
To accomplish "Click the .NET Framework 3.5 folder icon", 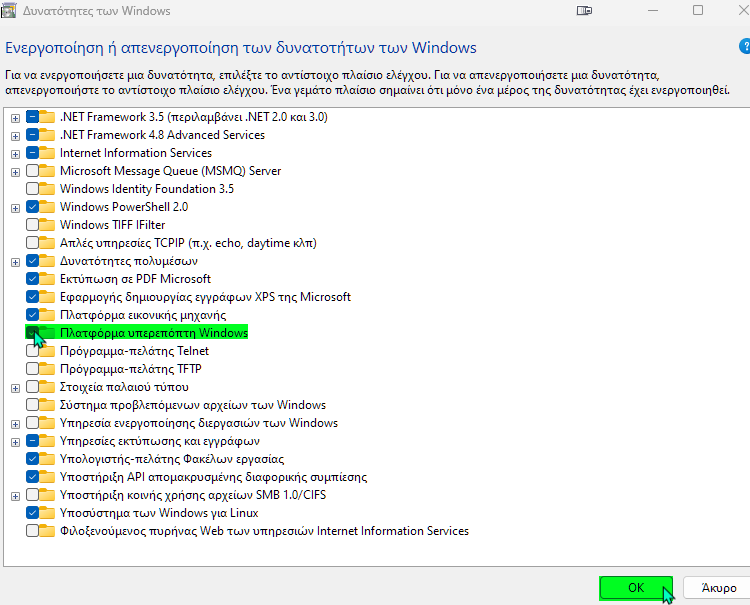I will tap(46, 117).
